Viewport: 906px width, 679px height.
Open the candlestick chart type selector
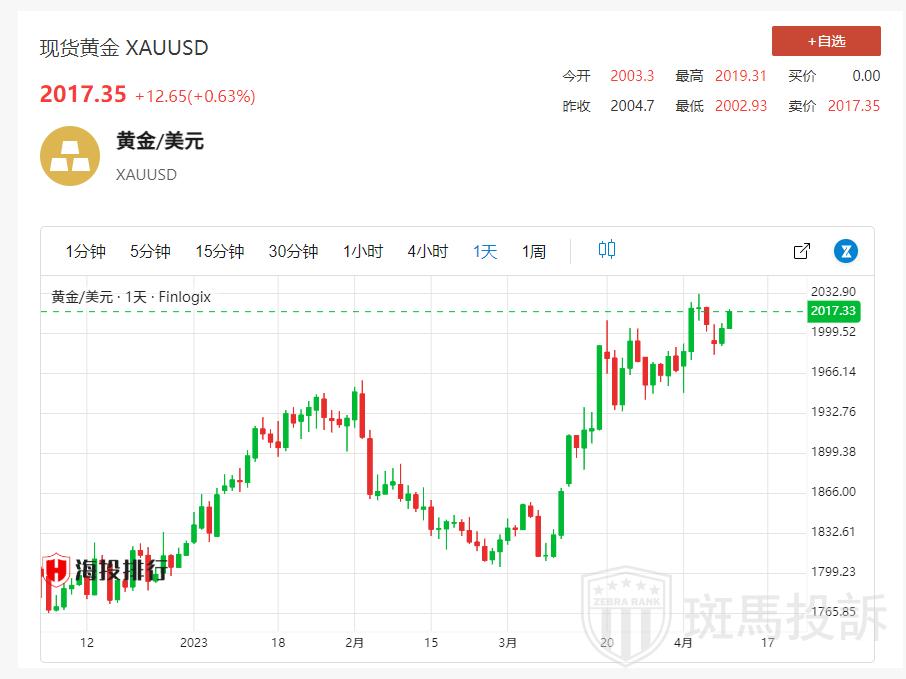607,250
